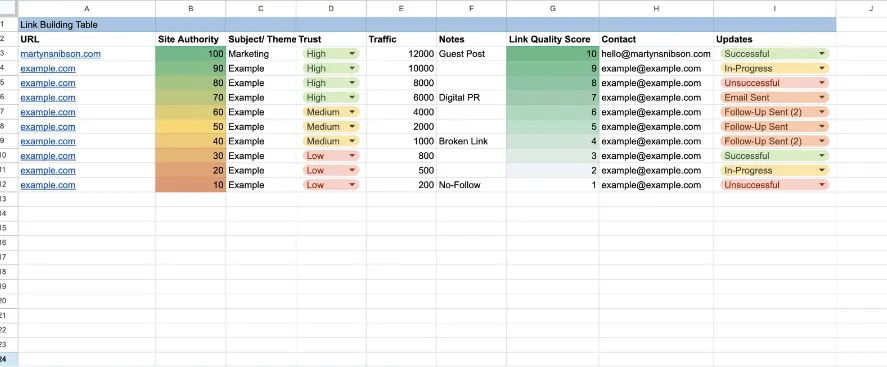Select row 13 header

coord(9,199)
